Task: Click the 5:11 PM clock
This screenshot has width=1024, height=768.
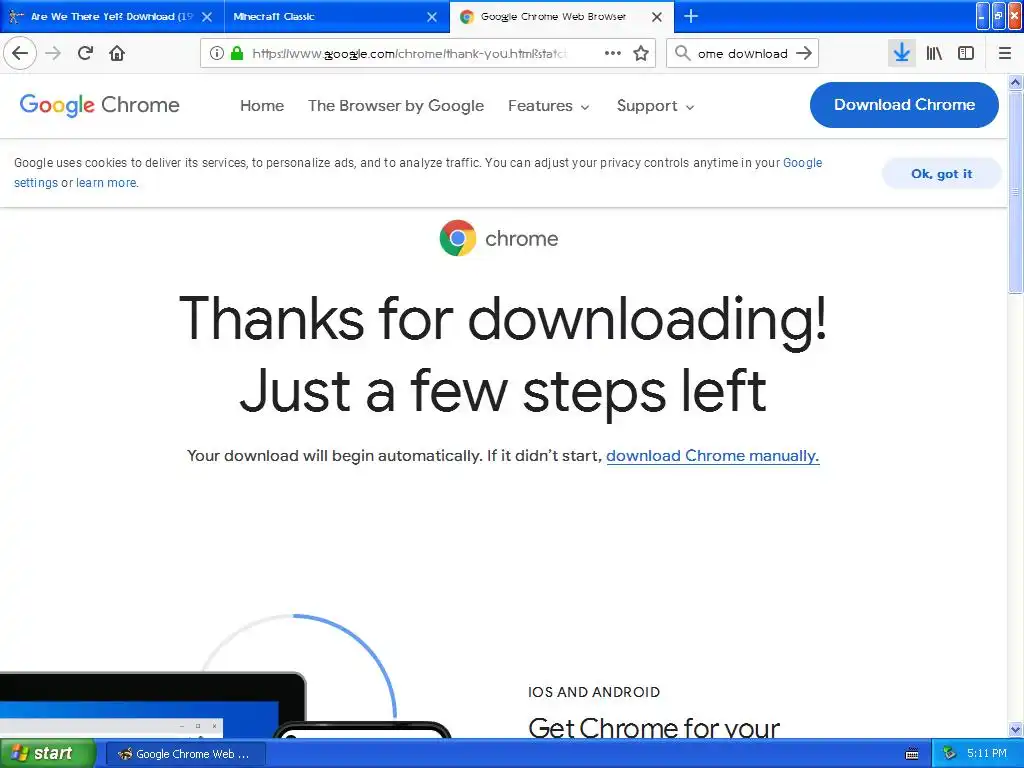Action: (x=987, y=754)
